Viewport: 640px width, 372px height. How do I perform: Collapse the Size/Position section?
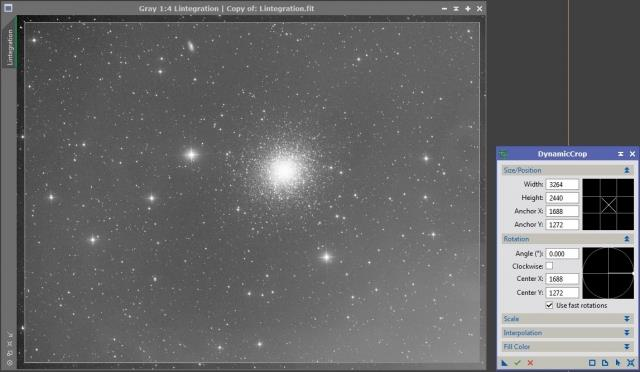[627, 170]
